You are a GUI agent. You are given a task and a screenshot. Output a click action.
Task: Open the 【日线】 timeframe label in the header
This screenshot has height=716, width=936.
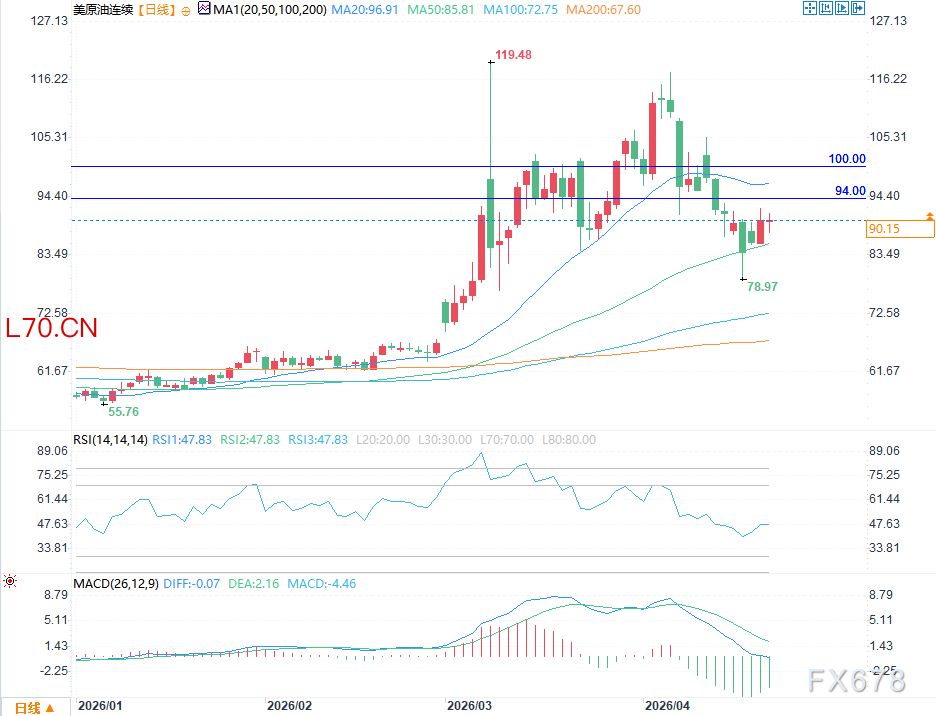pyautogui.click(x=154, y=9)
